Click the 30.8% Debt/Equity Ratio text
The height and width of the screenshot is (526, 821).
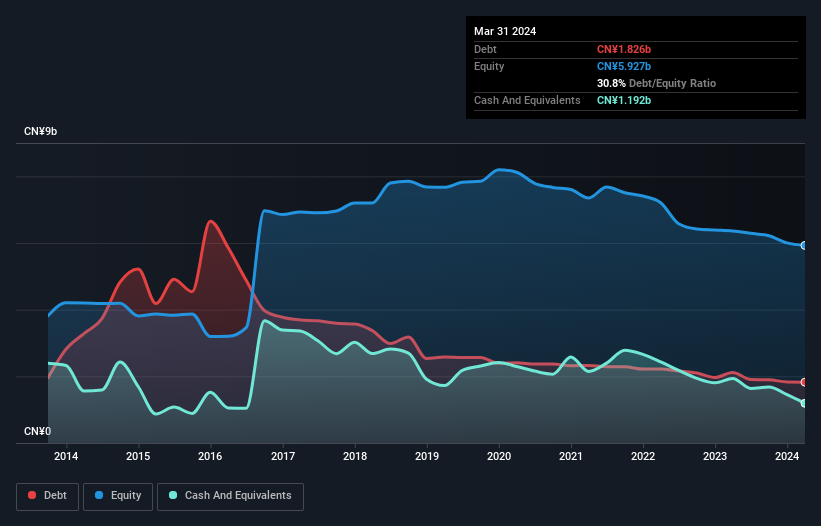pos(656,83)
